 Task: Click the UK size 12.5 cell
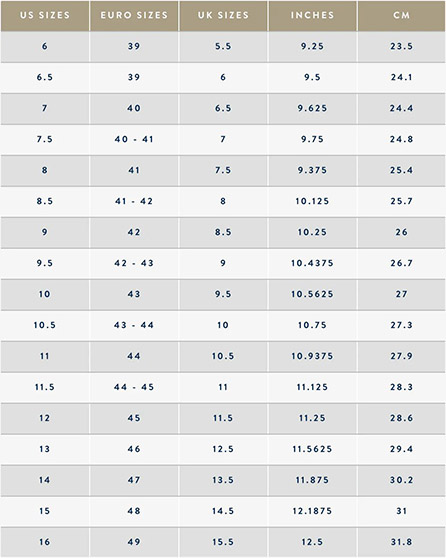pos(223,449)
